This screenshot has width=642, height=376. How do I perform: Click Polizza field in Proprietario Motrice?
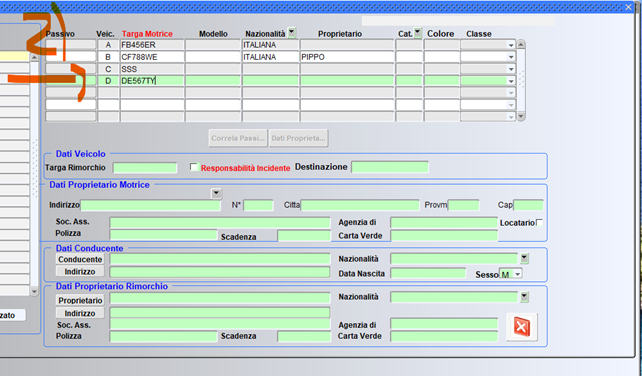point(163,235)
